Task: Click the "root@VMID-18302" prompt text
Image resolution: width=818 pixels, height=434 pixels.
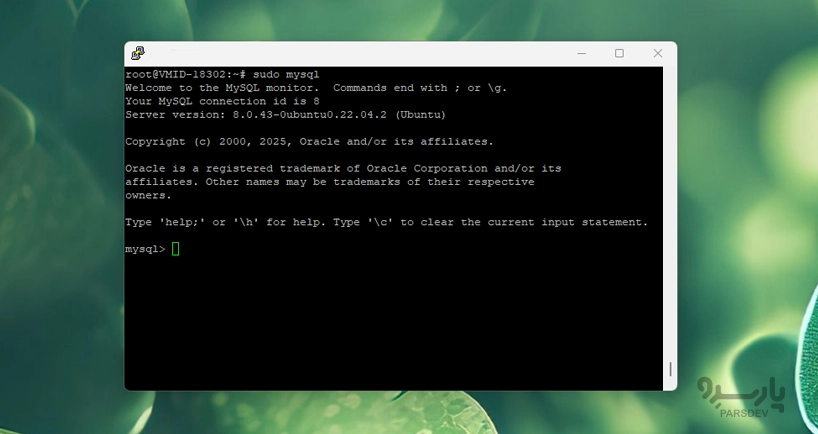Action: click(x=171, y=75)
